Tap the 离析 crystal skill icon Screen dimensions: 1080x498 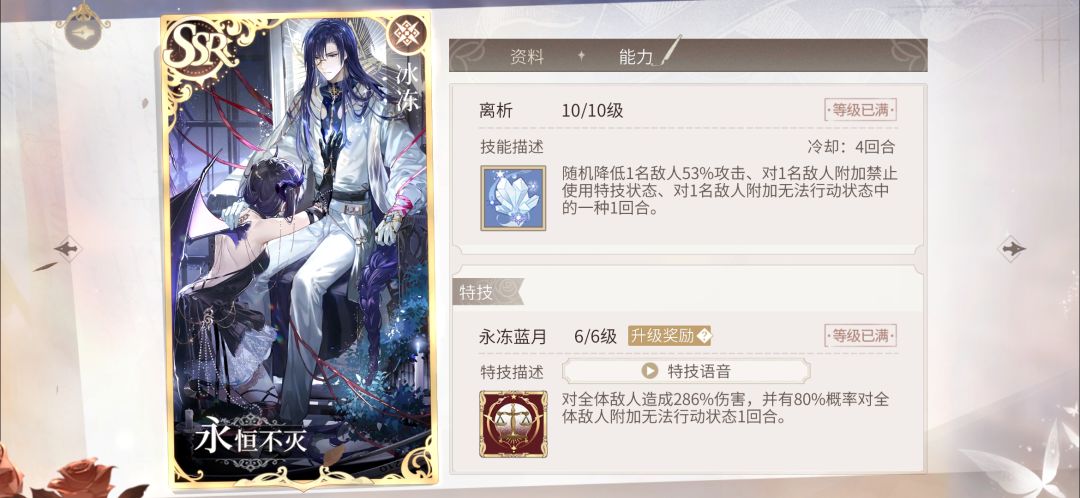513,198
